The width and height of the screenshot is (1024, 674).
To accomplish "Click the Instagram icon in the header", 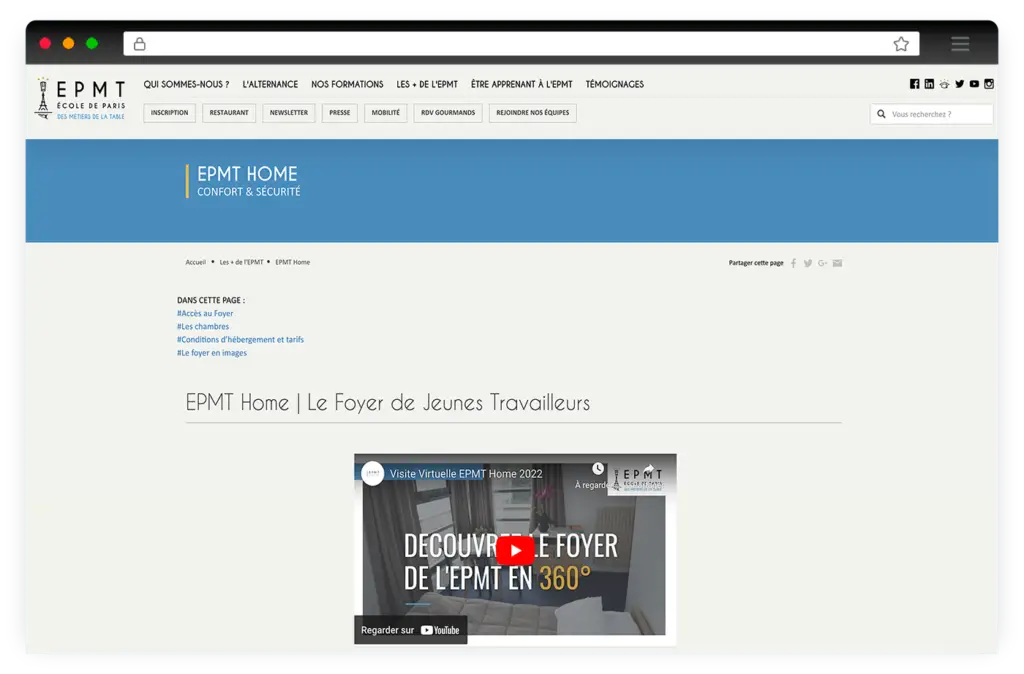I will click(x=989, y=84).
